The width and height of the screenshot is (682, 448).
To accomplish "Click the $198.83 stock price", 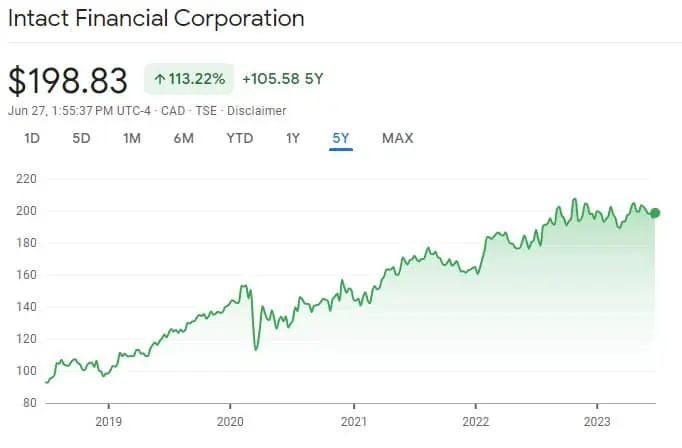I will point(68,79).
